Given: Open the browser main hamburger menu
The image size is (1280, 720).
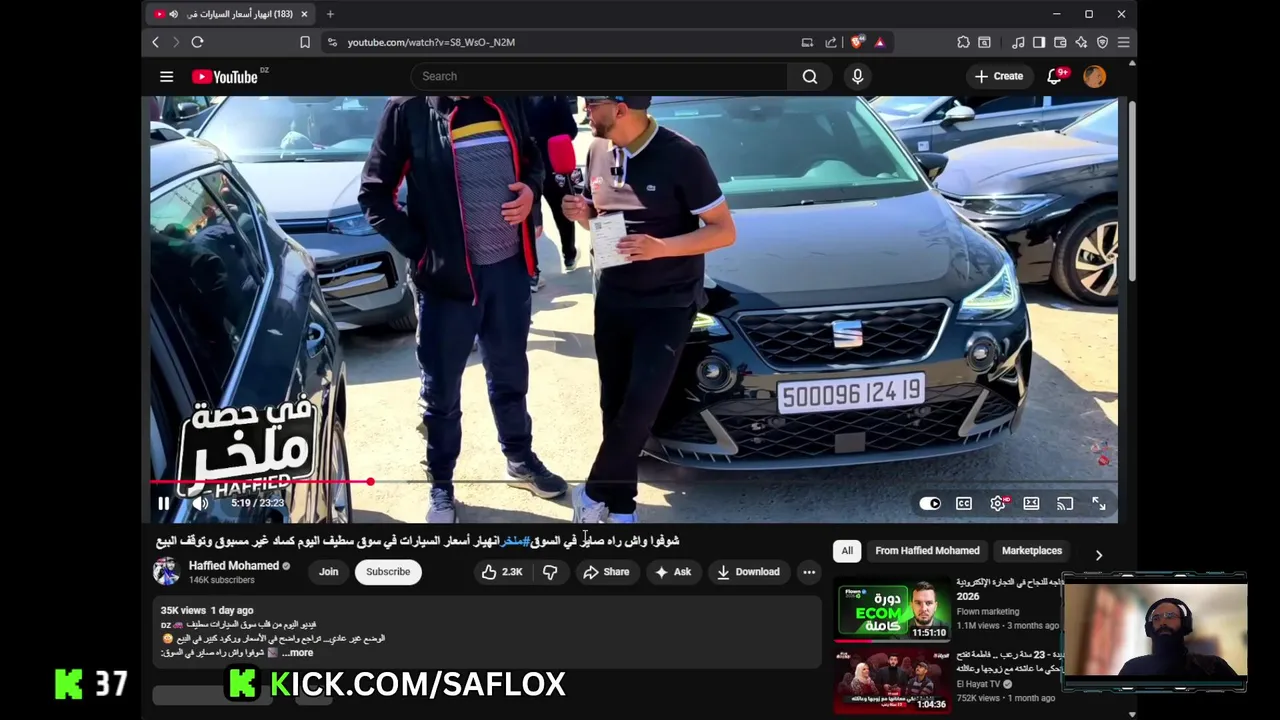Looking at the screenshot, I should [x=1123, y=42].
